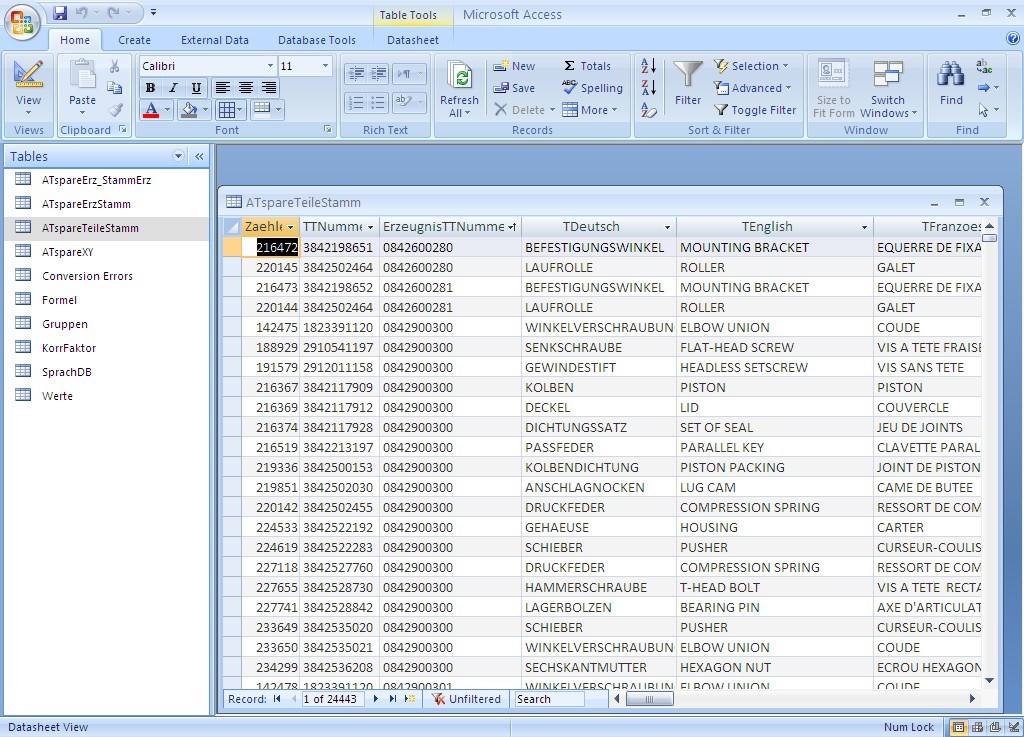Viewport: 1024px width, 737px height.
Task: Click the Refresh All icon
Action: point(460,77)
